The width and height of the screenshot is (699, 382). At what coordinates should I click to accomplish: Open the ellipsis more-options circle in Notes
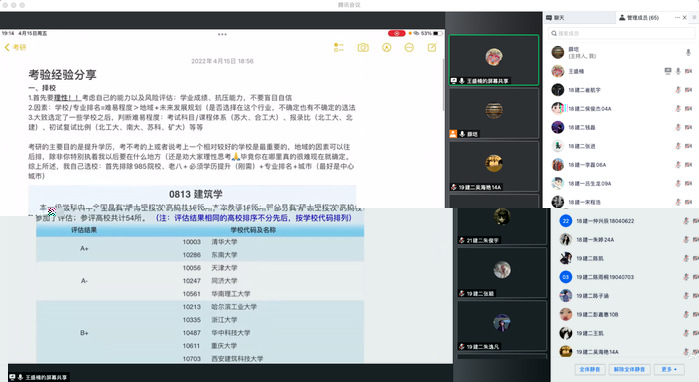(409, 47)
